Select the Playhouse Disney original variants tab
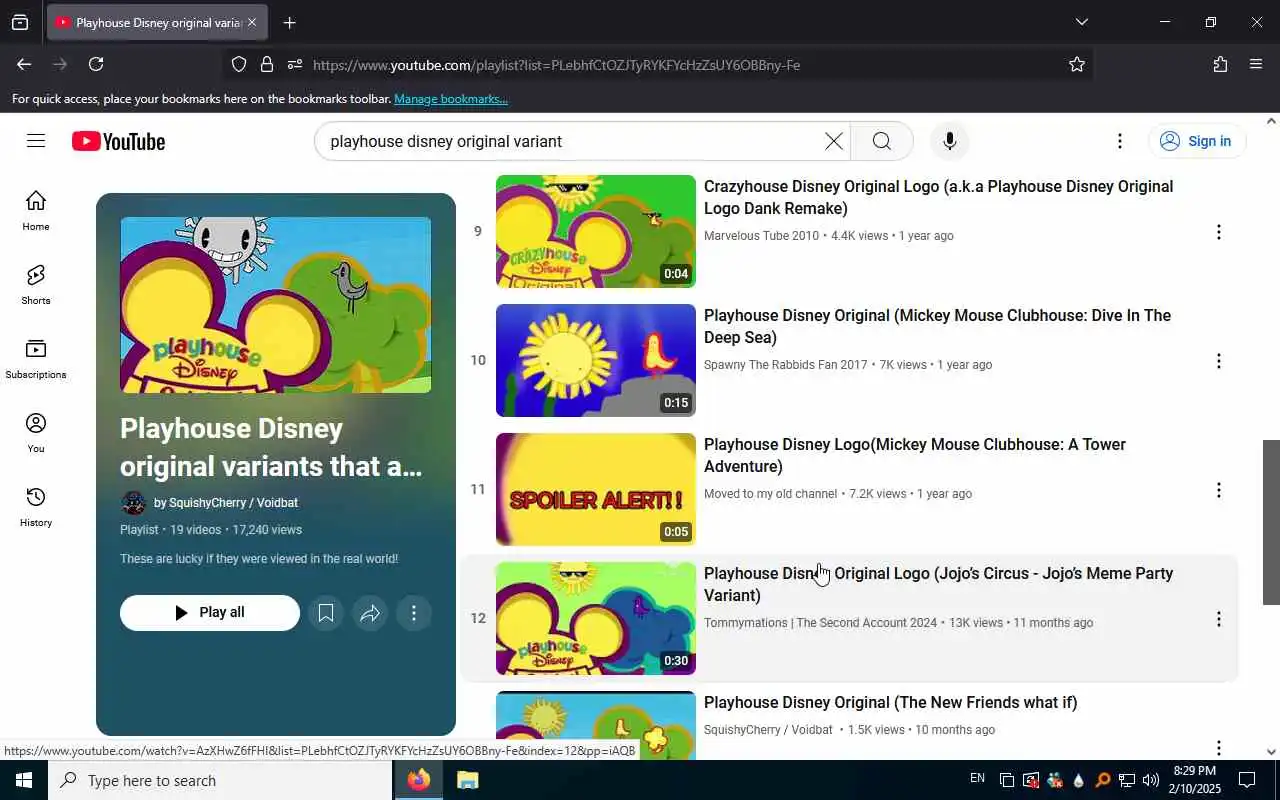 157,22
